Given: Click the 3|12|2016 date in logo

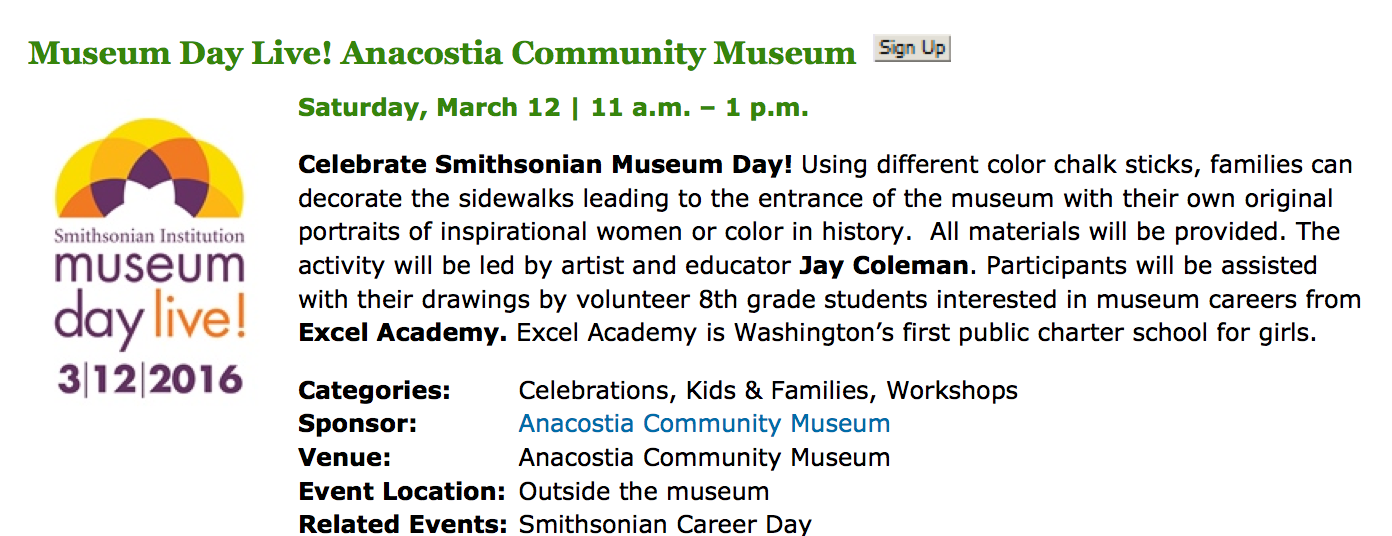Looking at the screenshot, I should tap(150, 380).
